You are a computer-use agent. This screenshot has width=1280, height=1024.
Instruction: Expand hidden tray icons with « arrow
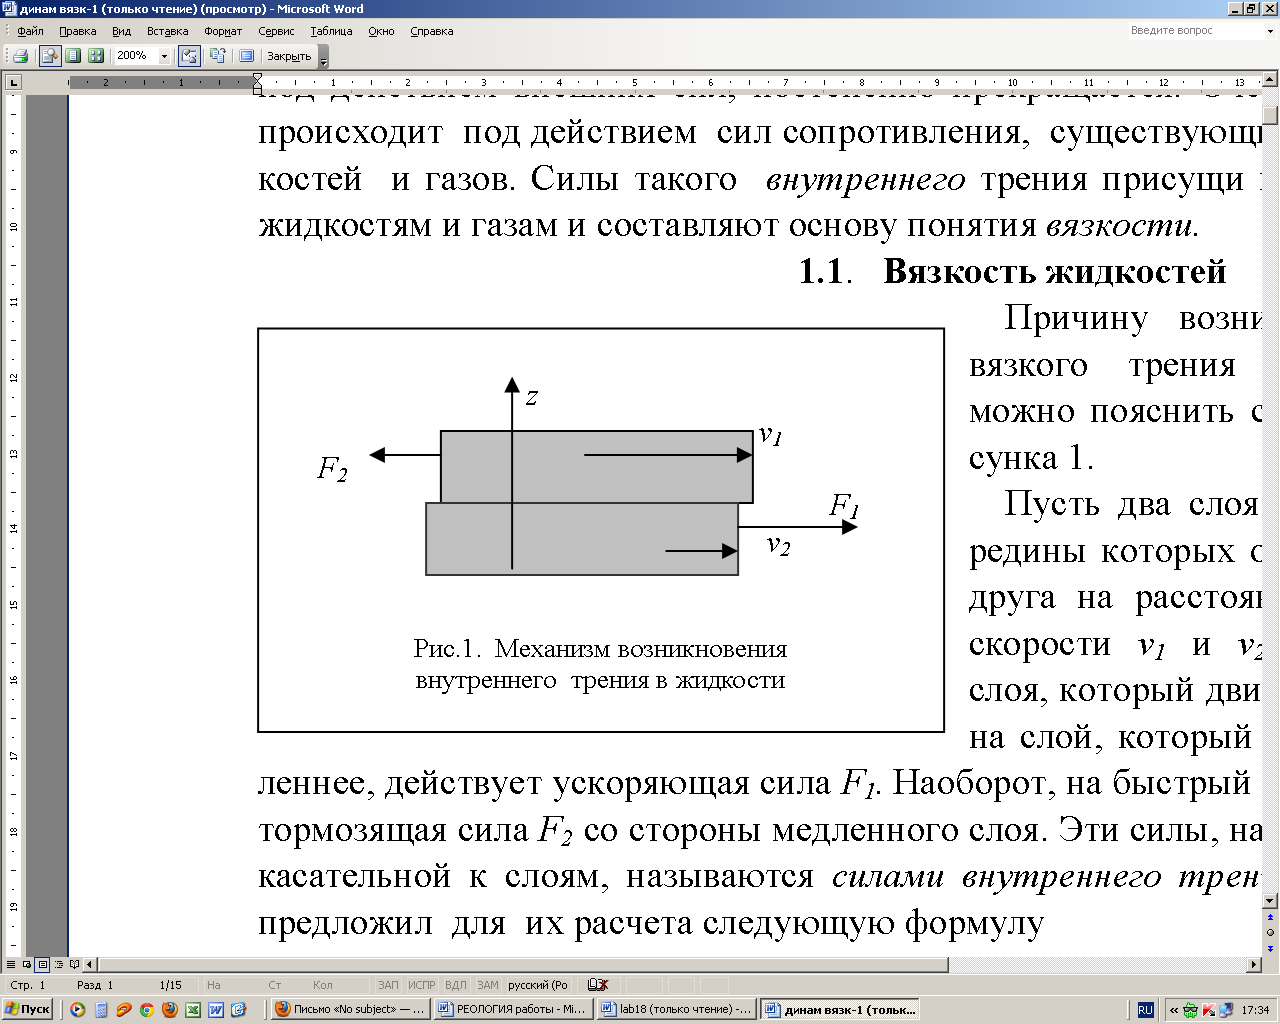[x=1174, y=1010]
